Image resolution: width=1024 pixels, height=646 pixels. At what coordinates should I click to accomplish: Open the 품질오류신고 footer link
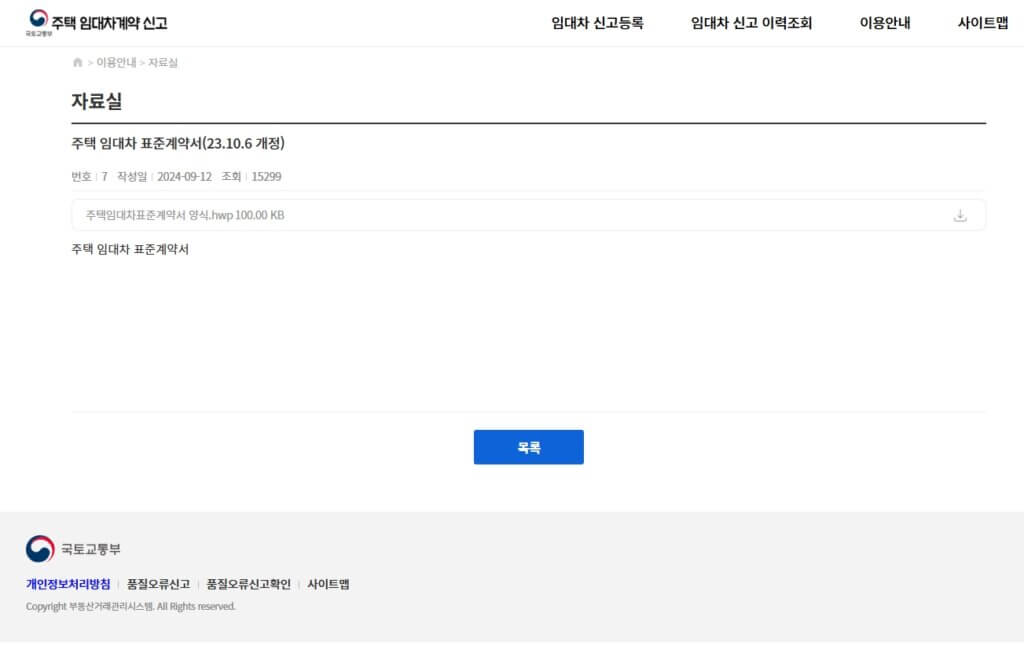(158, 584)
